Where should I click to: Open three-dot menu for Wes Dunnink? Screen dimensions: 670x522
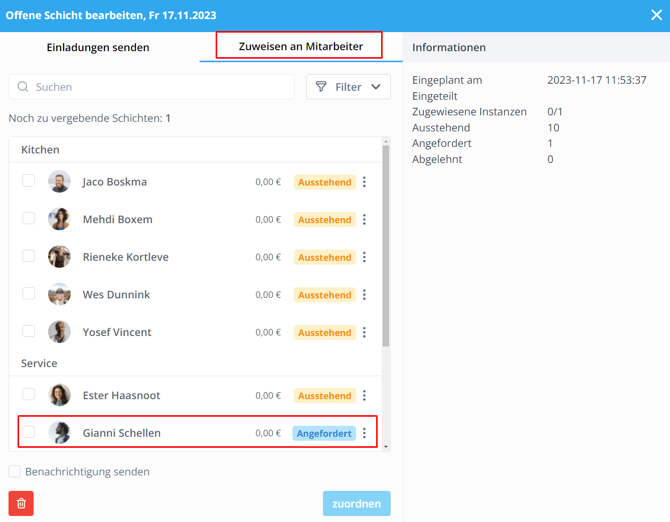tap(365, 295)
